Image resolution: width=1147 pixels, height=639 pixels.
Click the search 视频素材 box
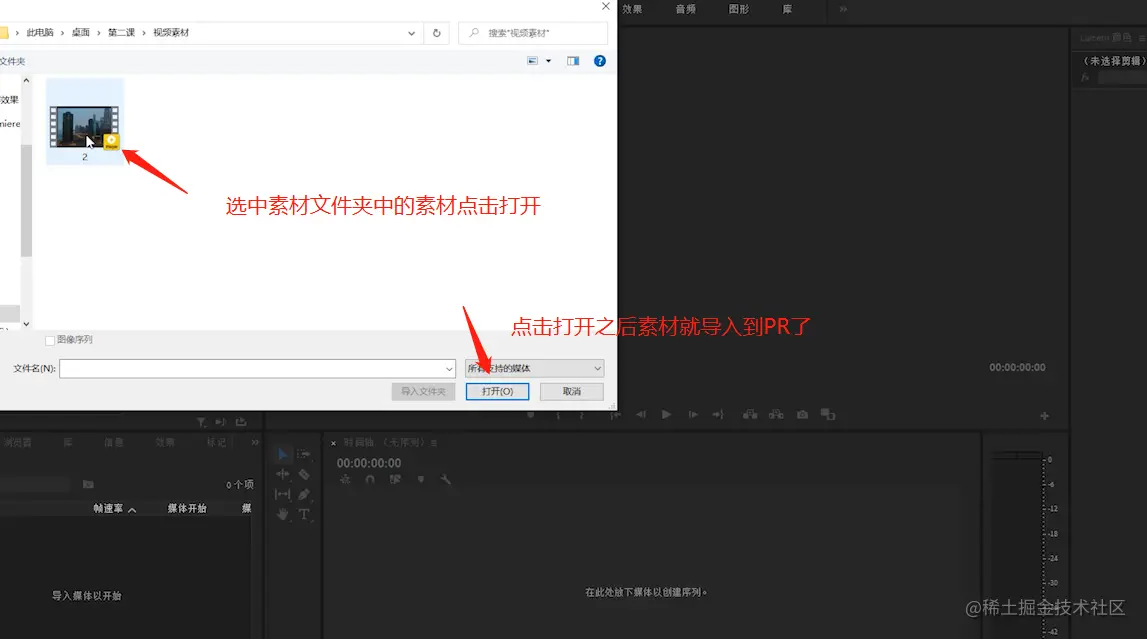(x=533, y=33)
